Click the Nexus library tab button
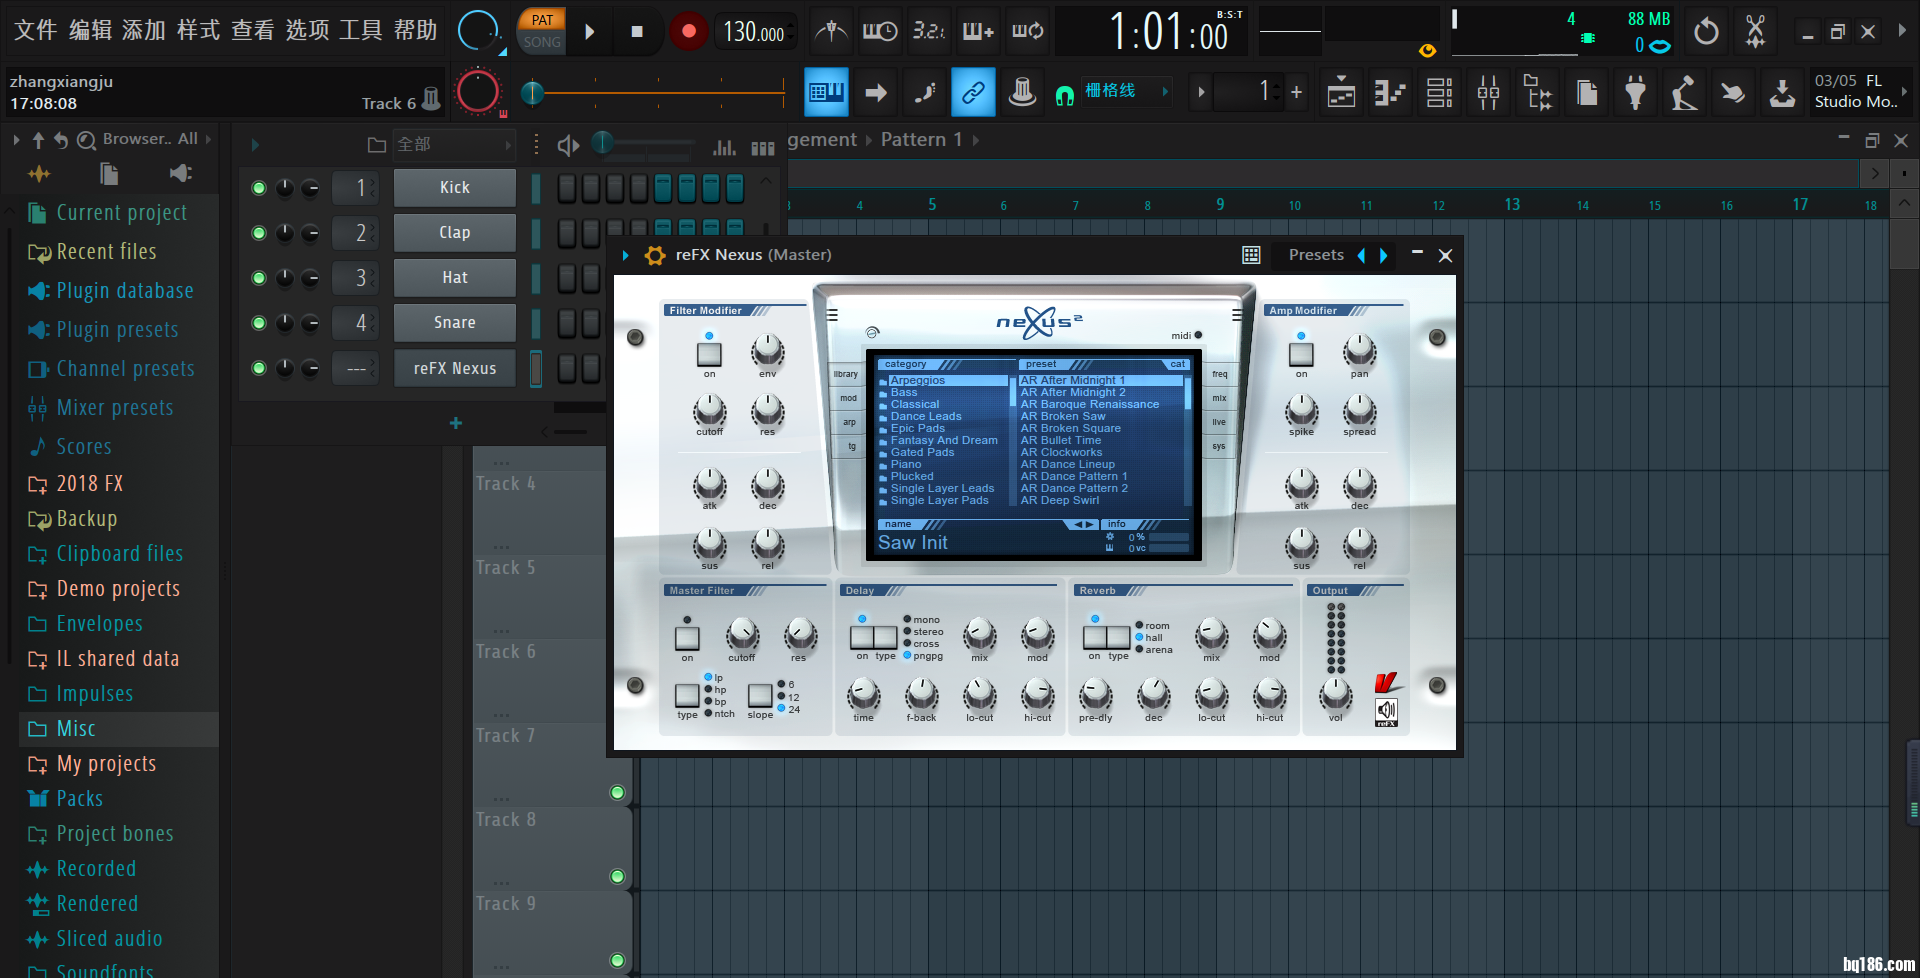 [846, 374]
